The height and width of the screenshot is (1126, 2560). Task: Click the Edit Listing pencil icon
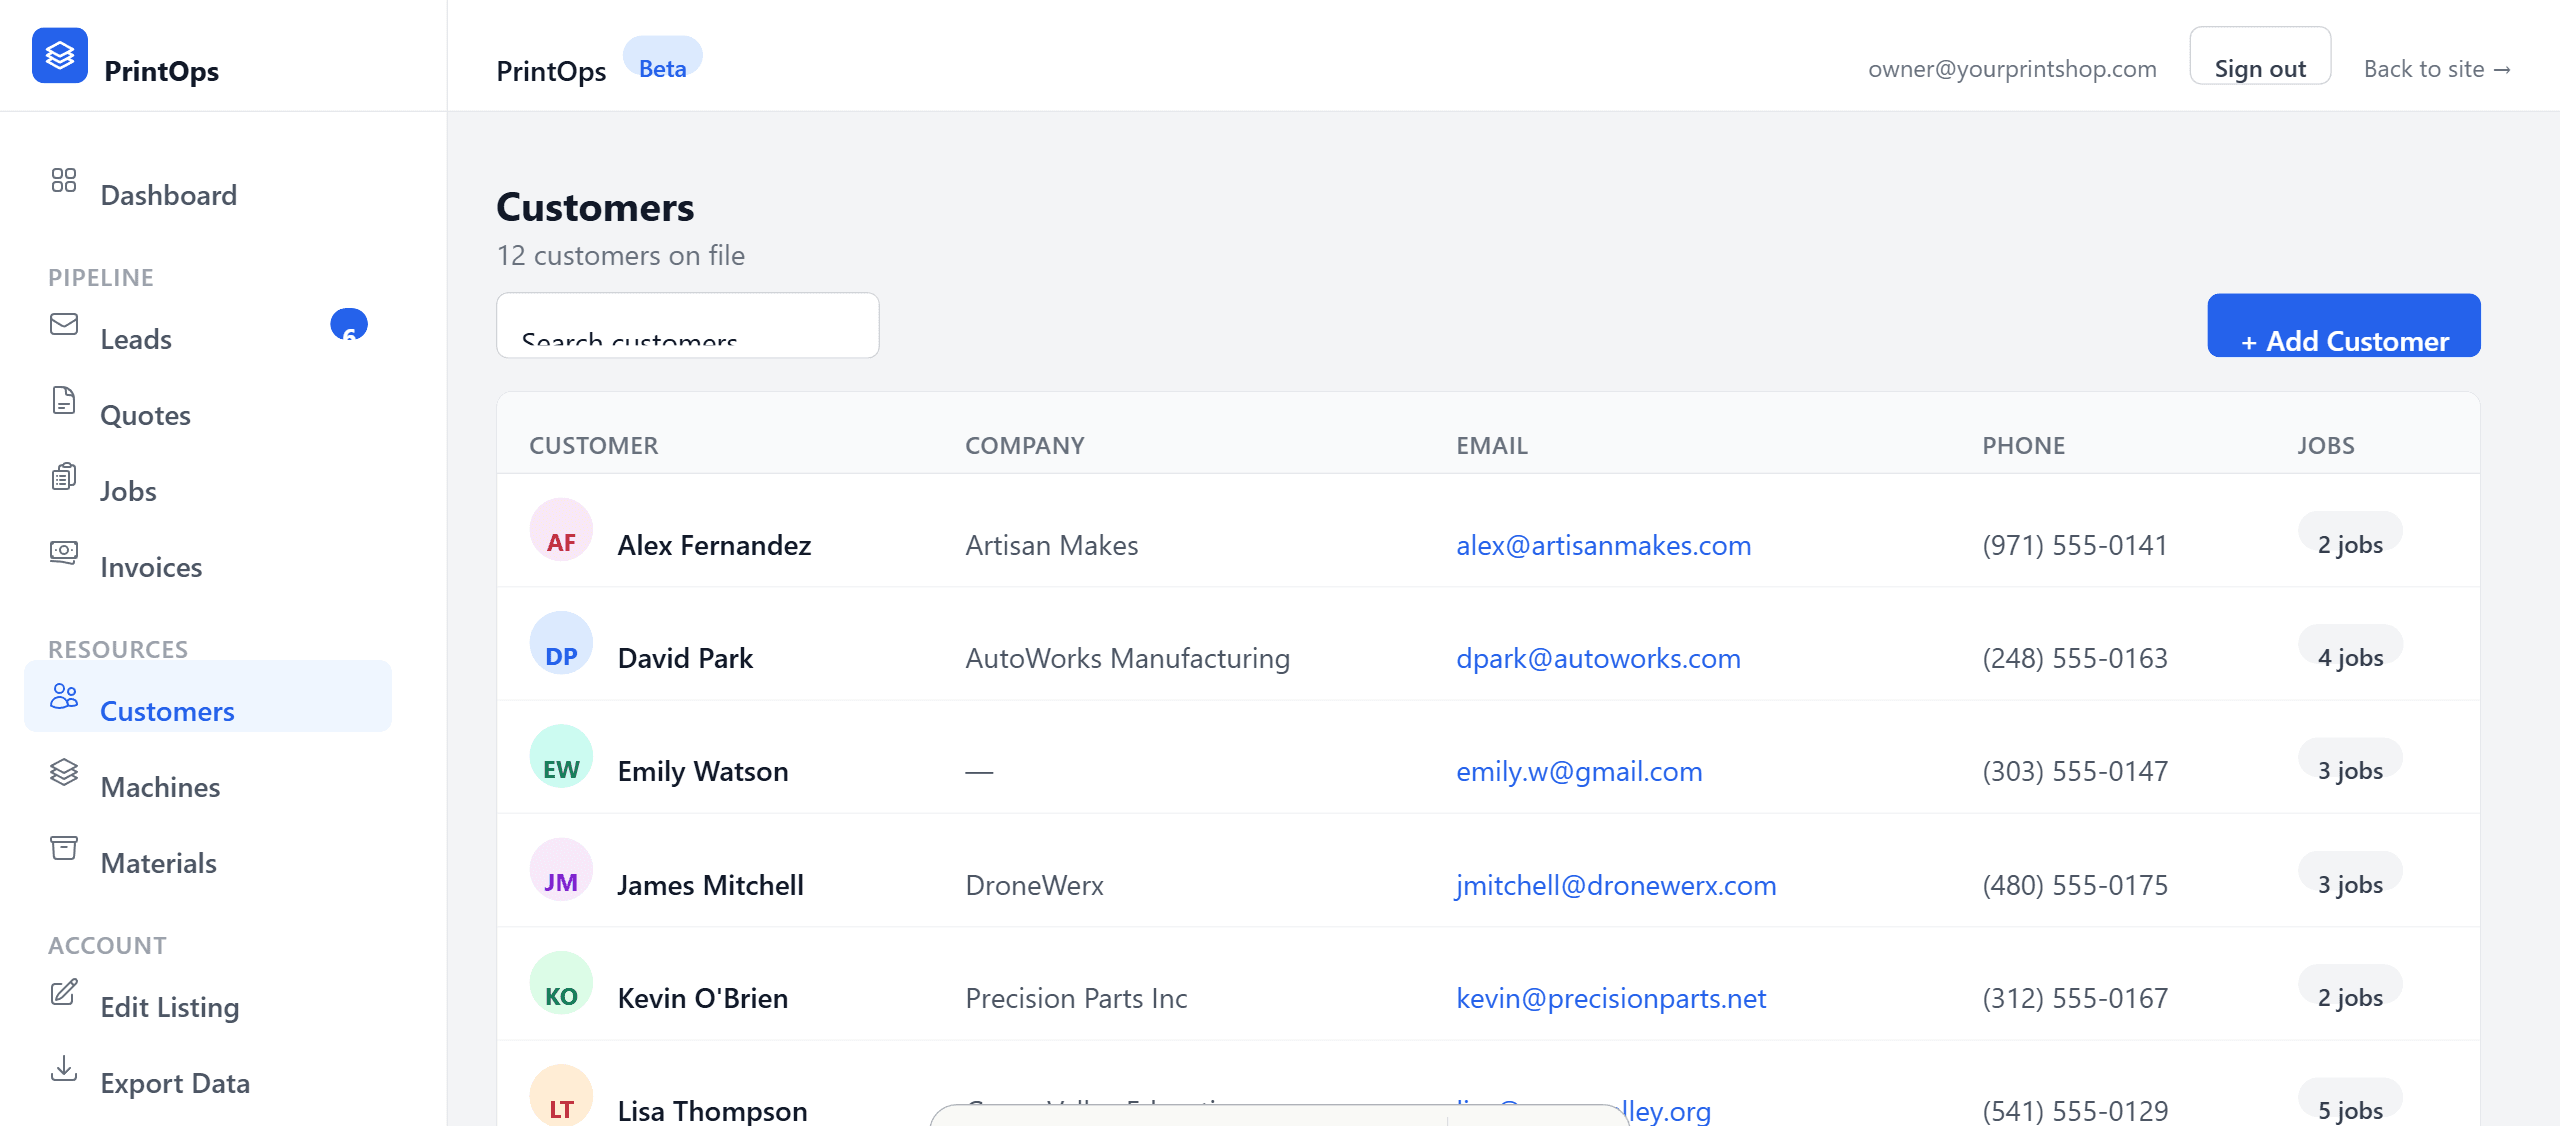pyautogui.click(x=63, y=993)
